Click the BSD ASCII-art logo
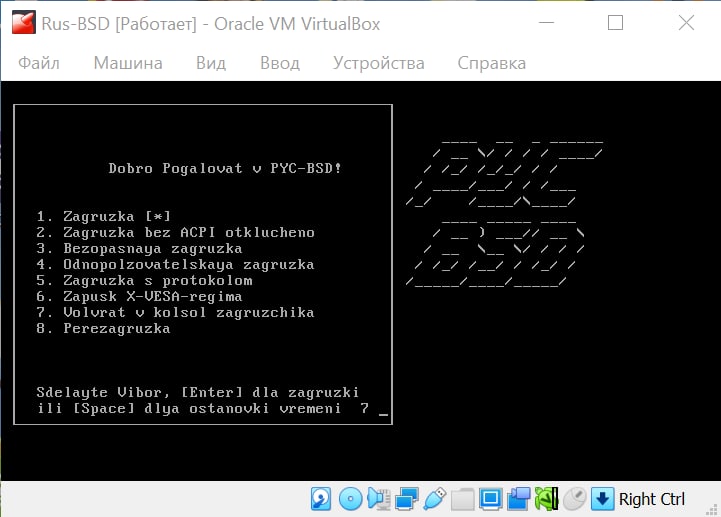721x517 pixels. pos(495,254)
